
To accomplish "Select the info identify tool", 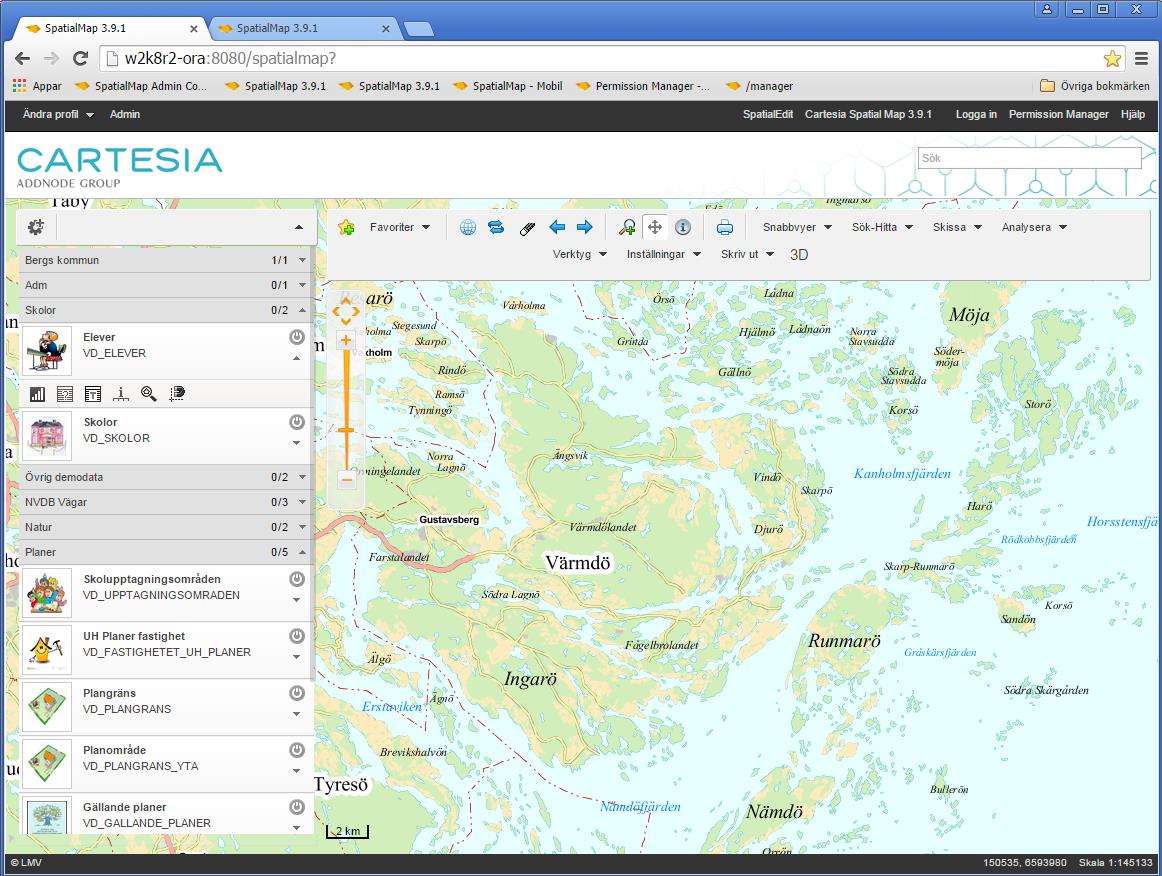I will tap(683, 228).
